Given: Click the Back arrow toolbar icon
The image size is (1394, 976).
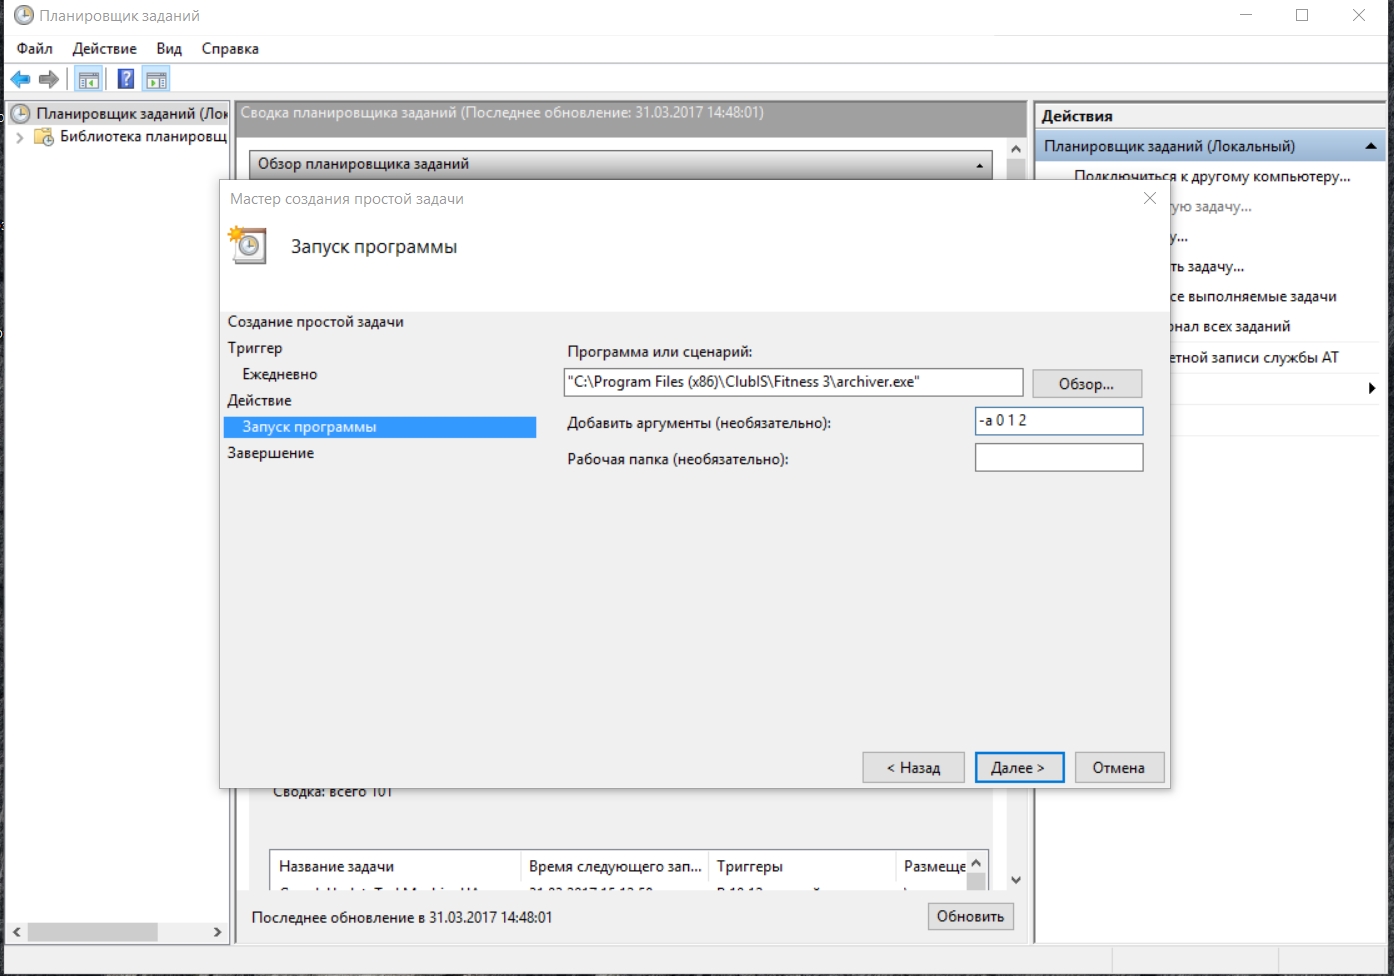Looking at the screenshot, I should pos(20,79).
